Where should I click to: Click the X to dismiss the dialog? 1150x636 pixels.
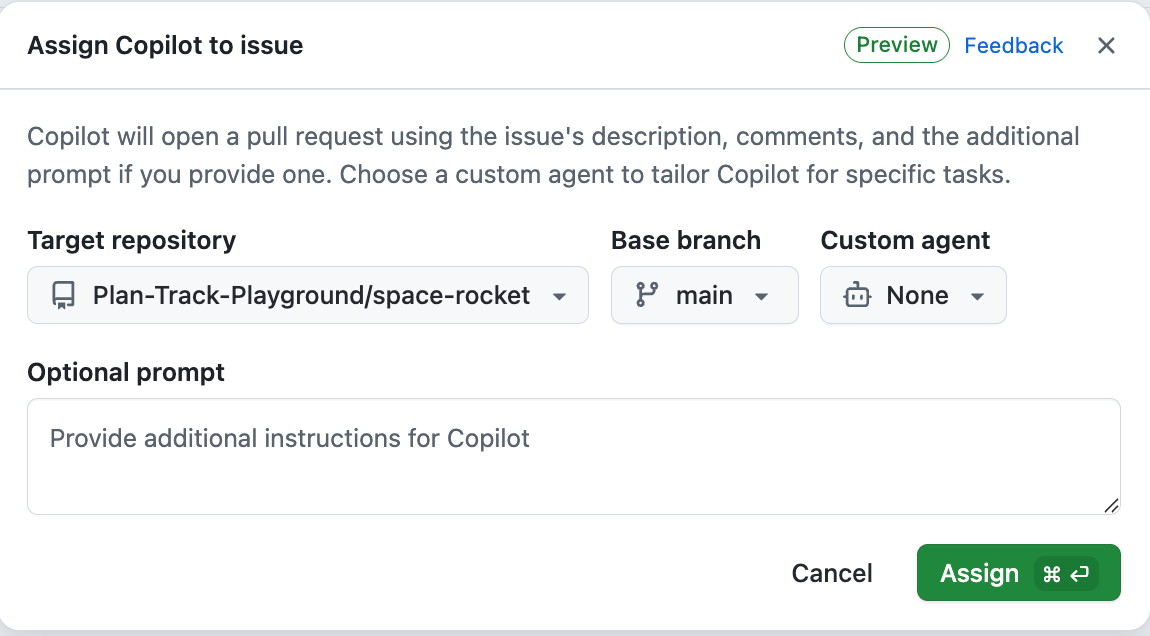point(1106,45)
